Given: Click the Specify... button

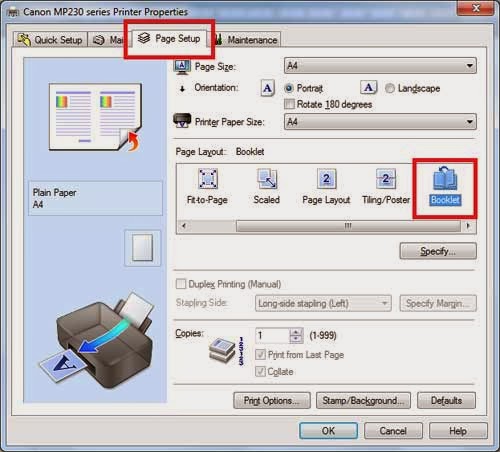Looking at the screenshot, I should (438, 251).
